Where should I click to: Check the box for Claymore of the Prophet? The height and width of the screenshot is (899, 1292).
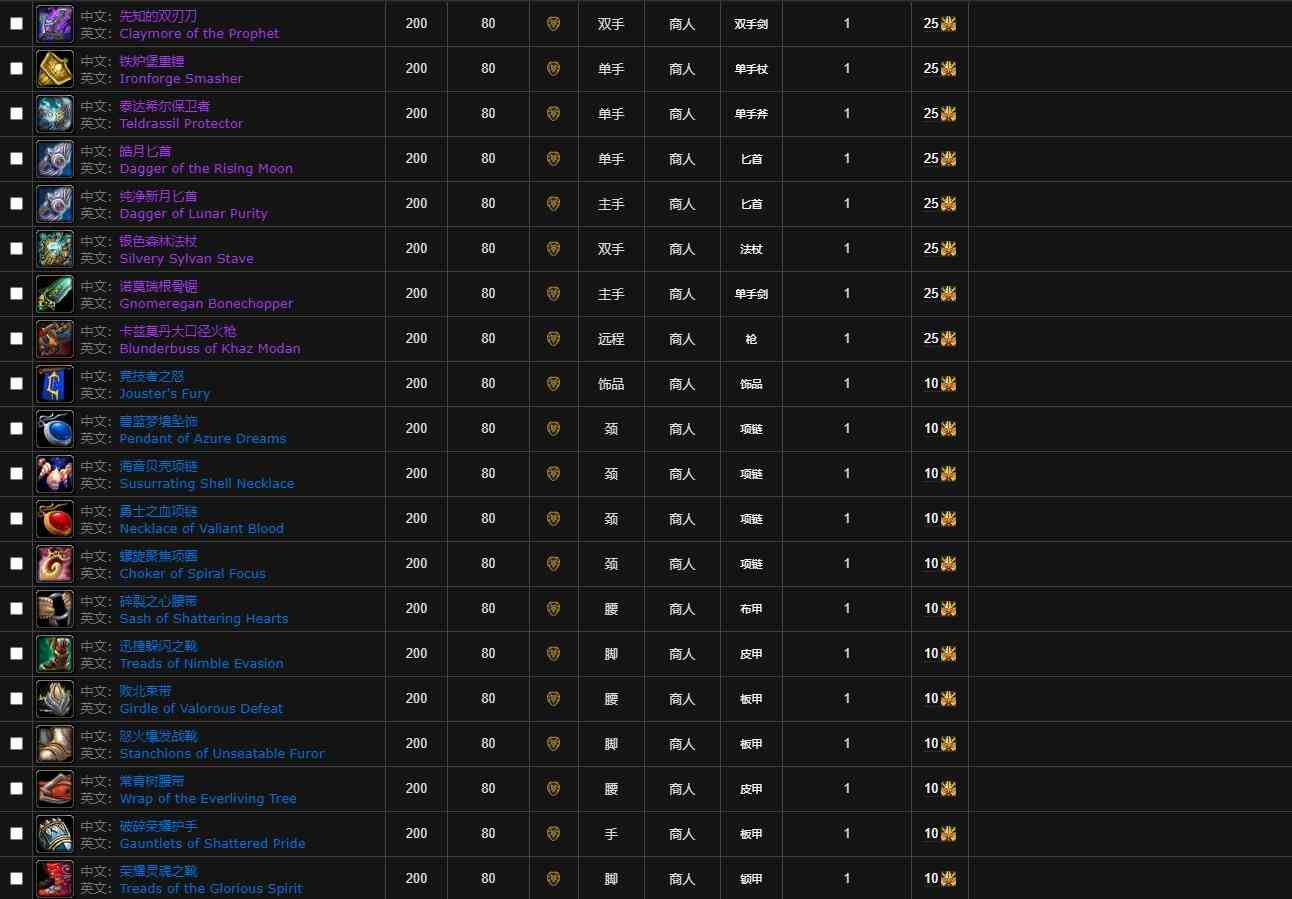click(x=16, y=24)
